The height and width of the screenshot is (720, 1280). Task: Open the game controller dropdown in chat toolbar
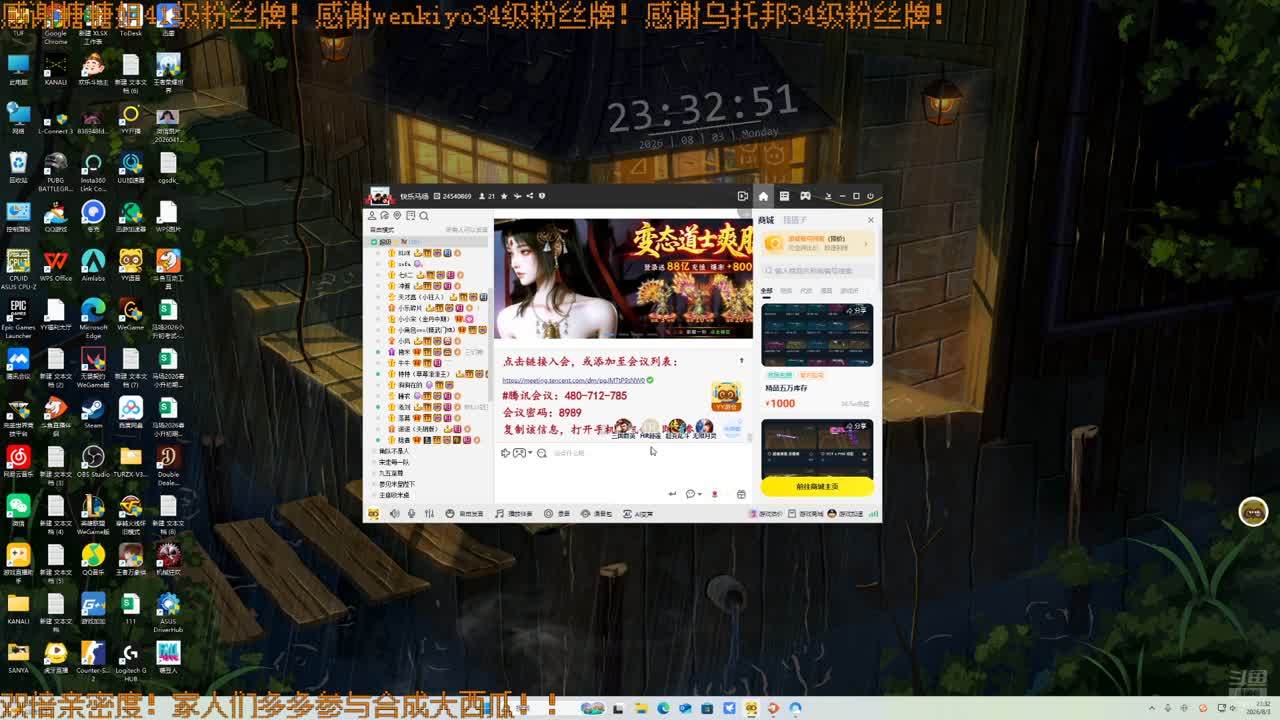[521, 453]
